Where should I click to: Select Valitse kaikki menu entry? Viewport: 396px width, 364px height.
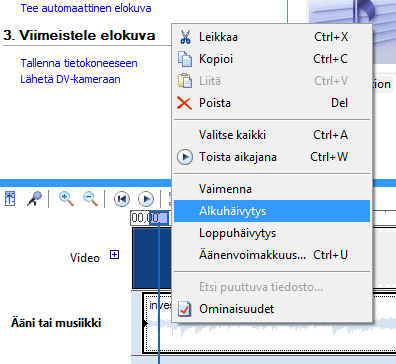[272, 135]
